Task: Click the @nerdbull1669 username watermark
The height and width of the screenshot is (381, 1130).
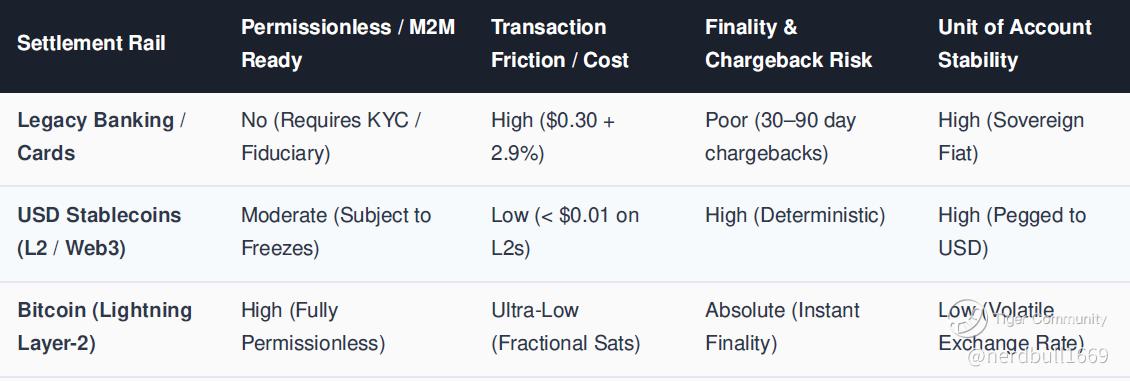Action: point(1038,357)
